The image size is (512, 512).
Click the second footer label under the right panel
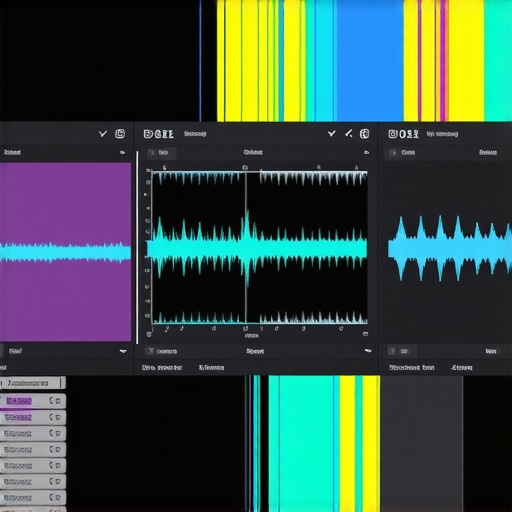tap(461, 368)
